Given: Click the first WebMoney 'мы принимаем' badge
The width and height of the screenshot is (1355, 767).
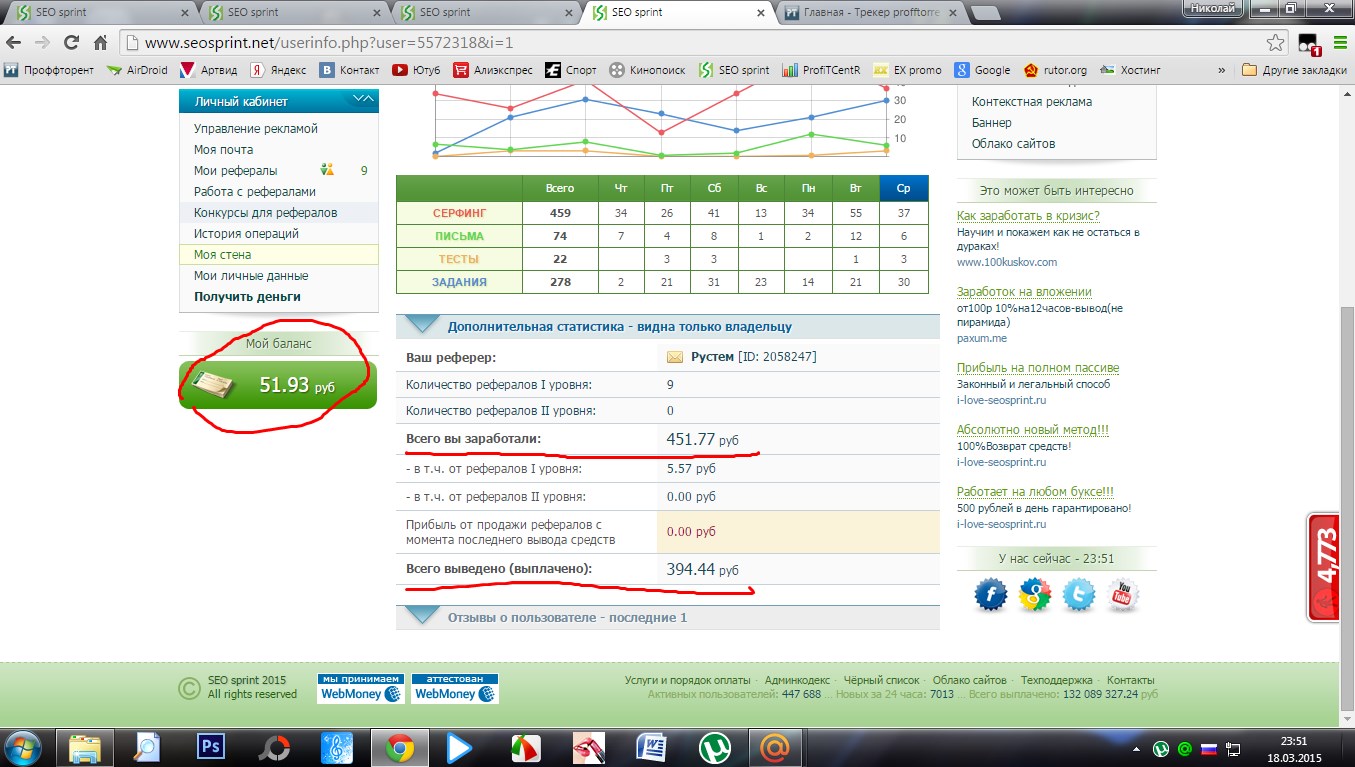Looking at the screenshot, I should pos(361,688).
